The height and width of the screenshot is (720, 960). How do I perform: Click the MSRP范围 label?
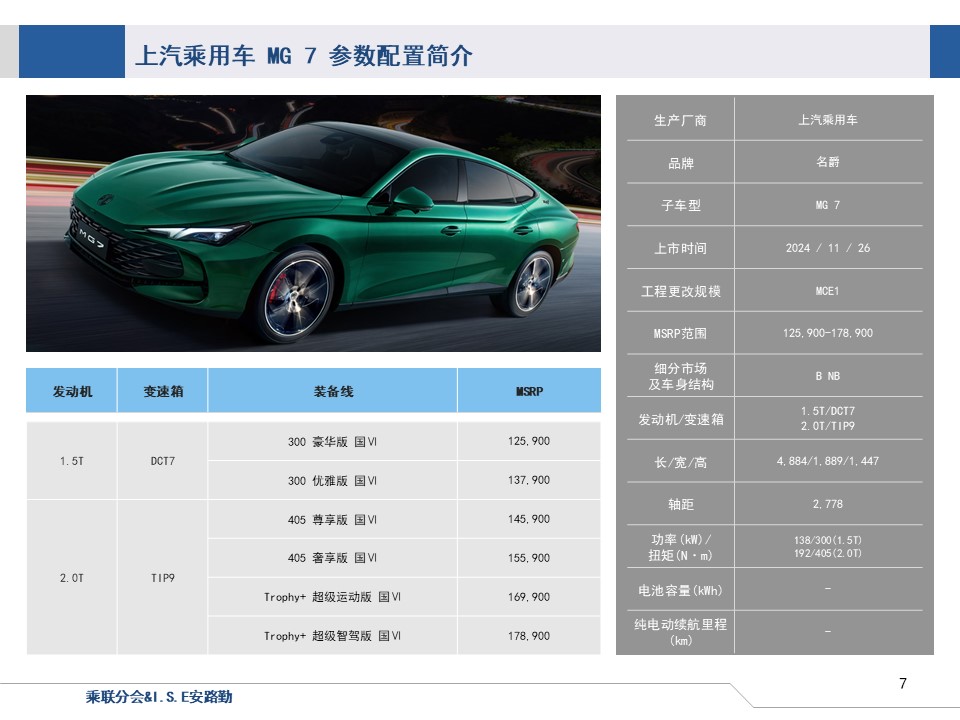[x=680, y=334]
